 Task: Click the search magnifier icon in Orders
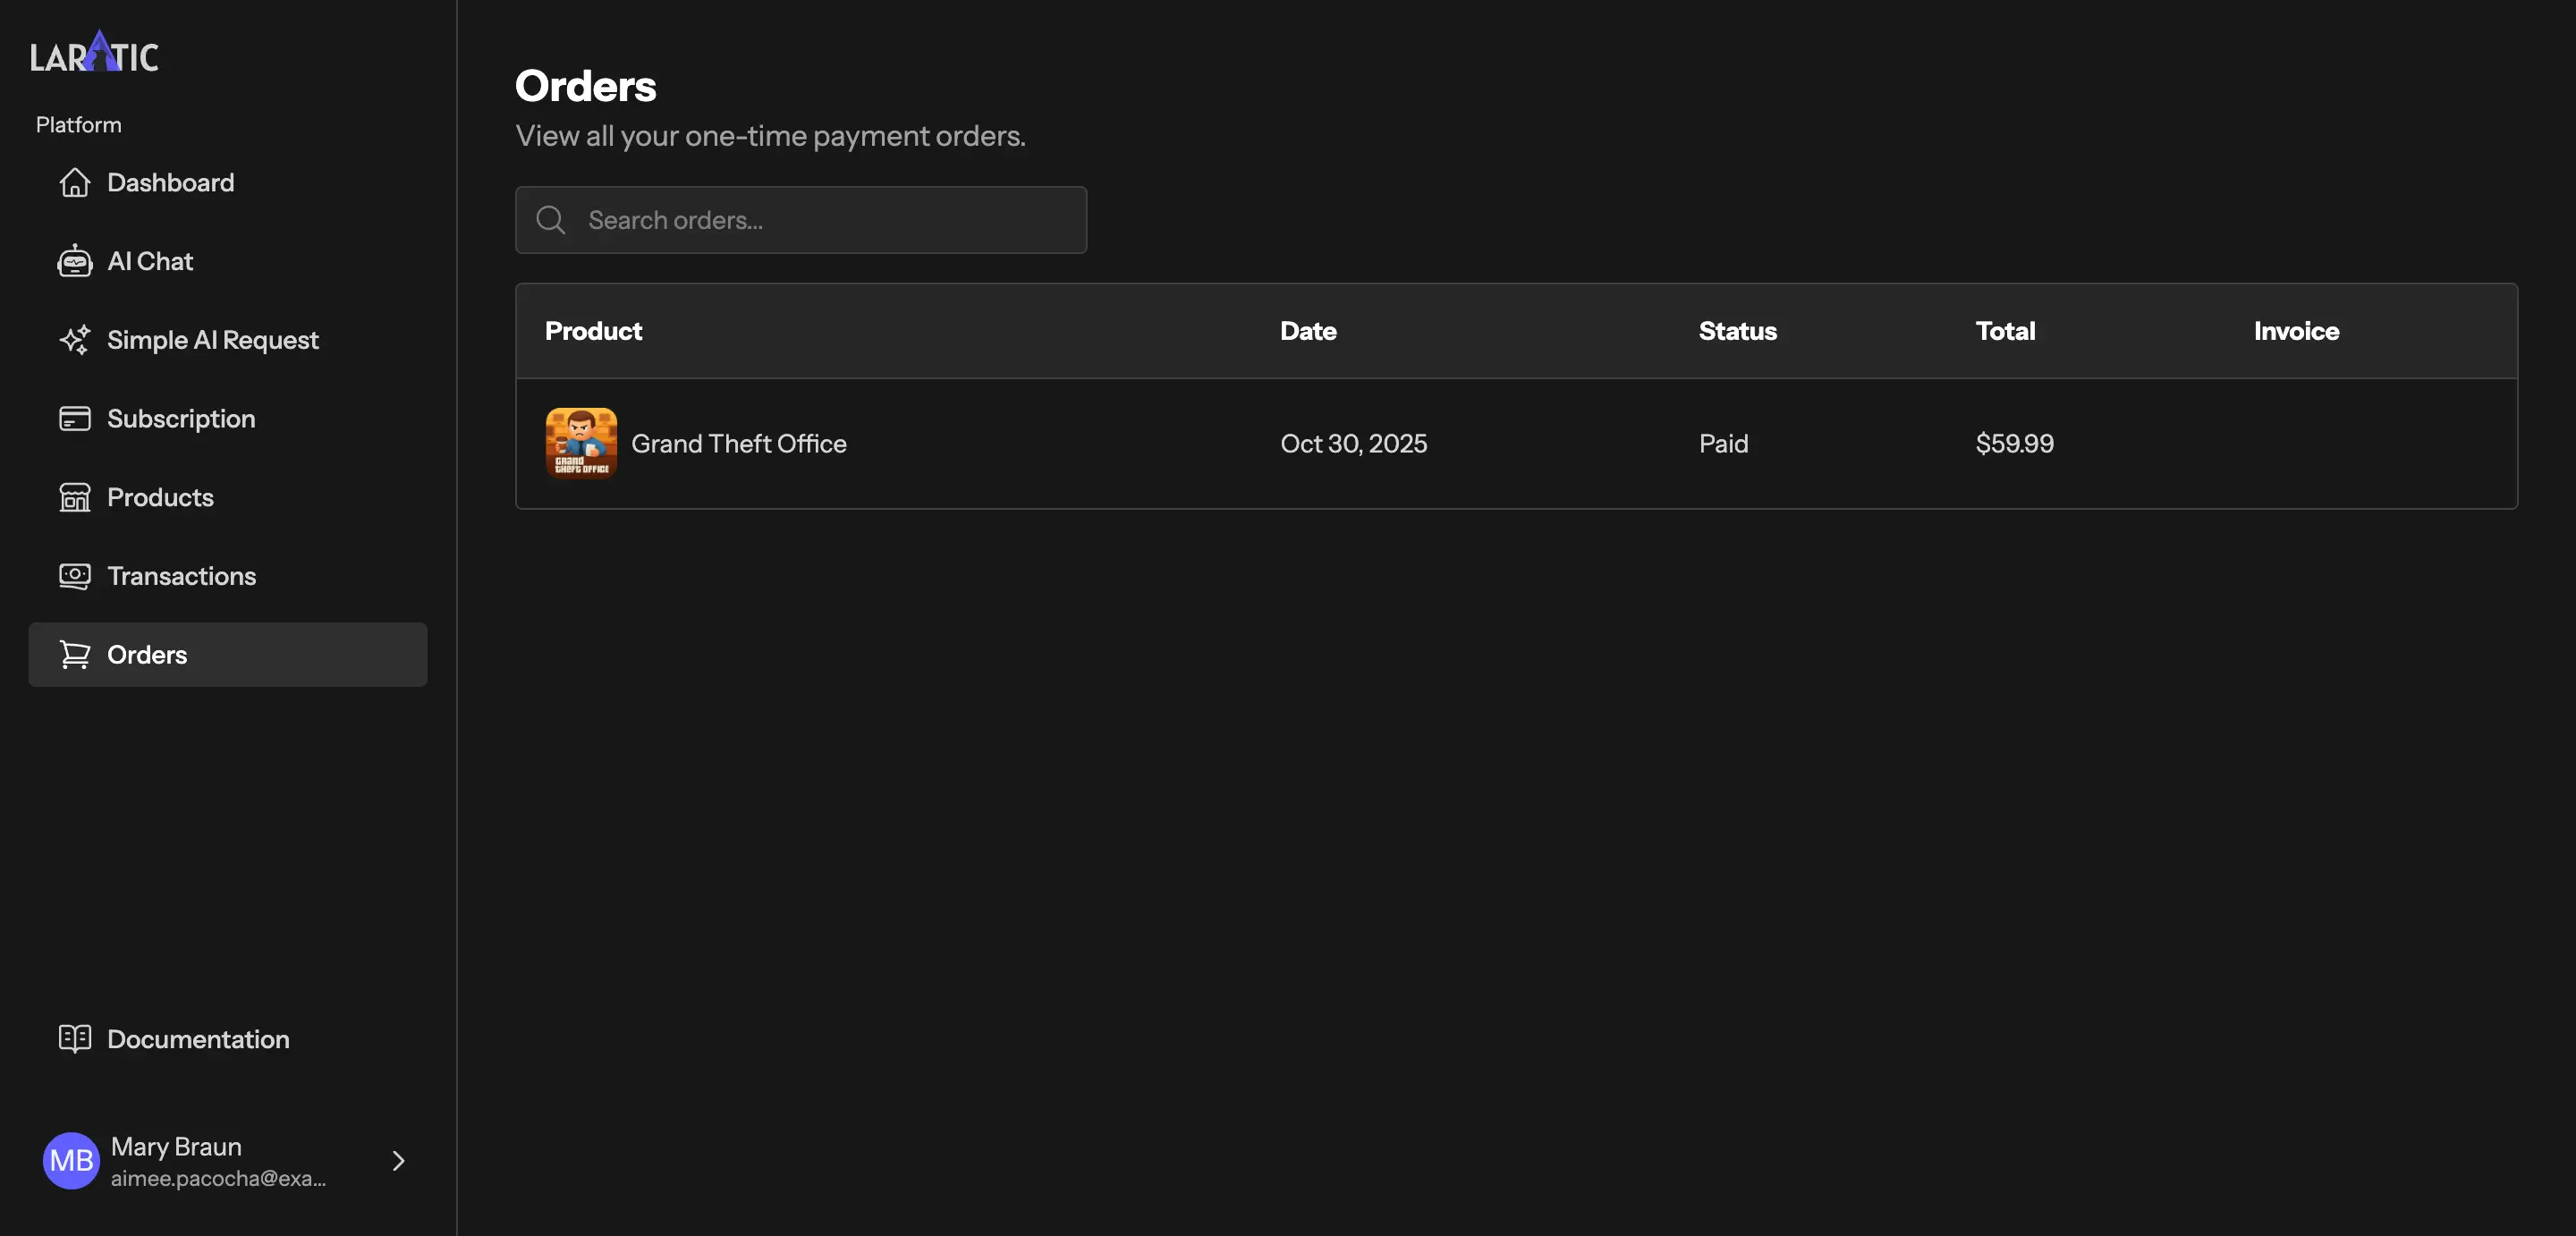click(x=550, y=220)
